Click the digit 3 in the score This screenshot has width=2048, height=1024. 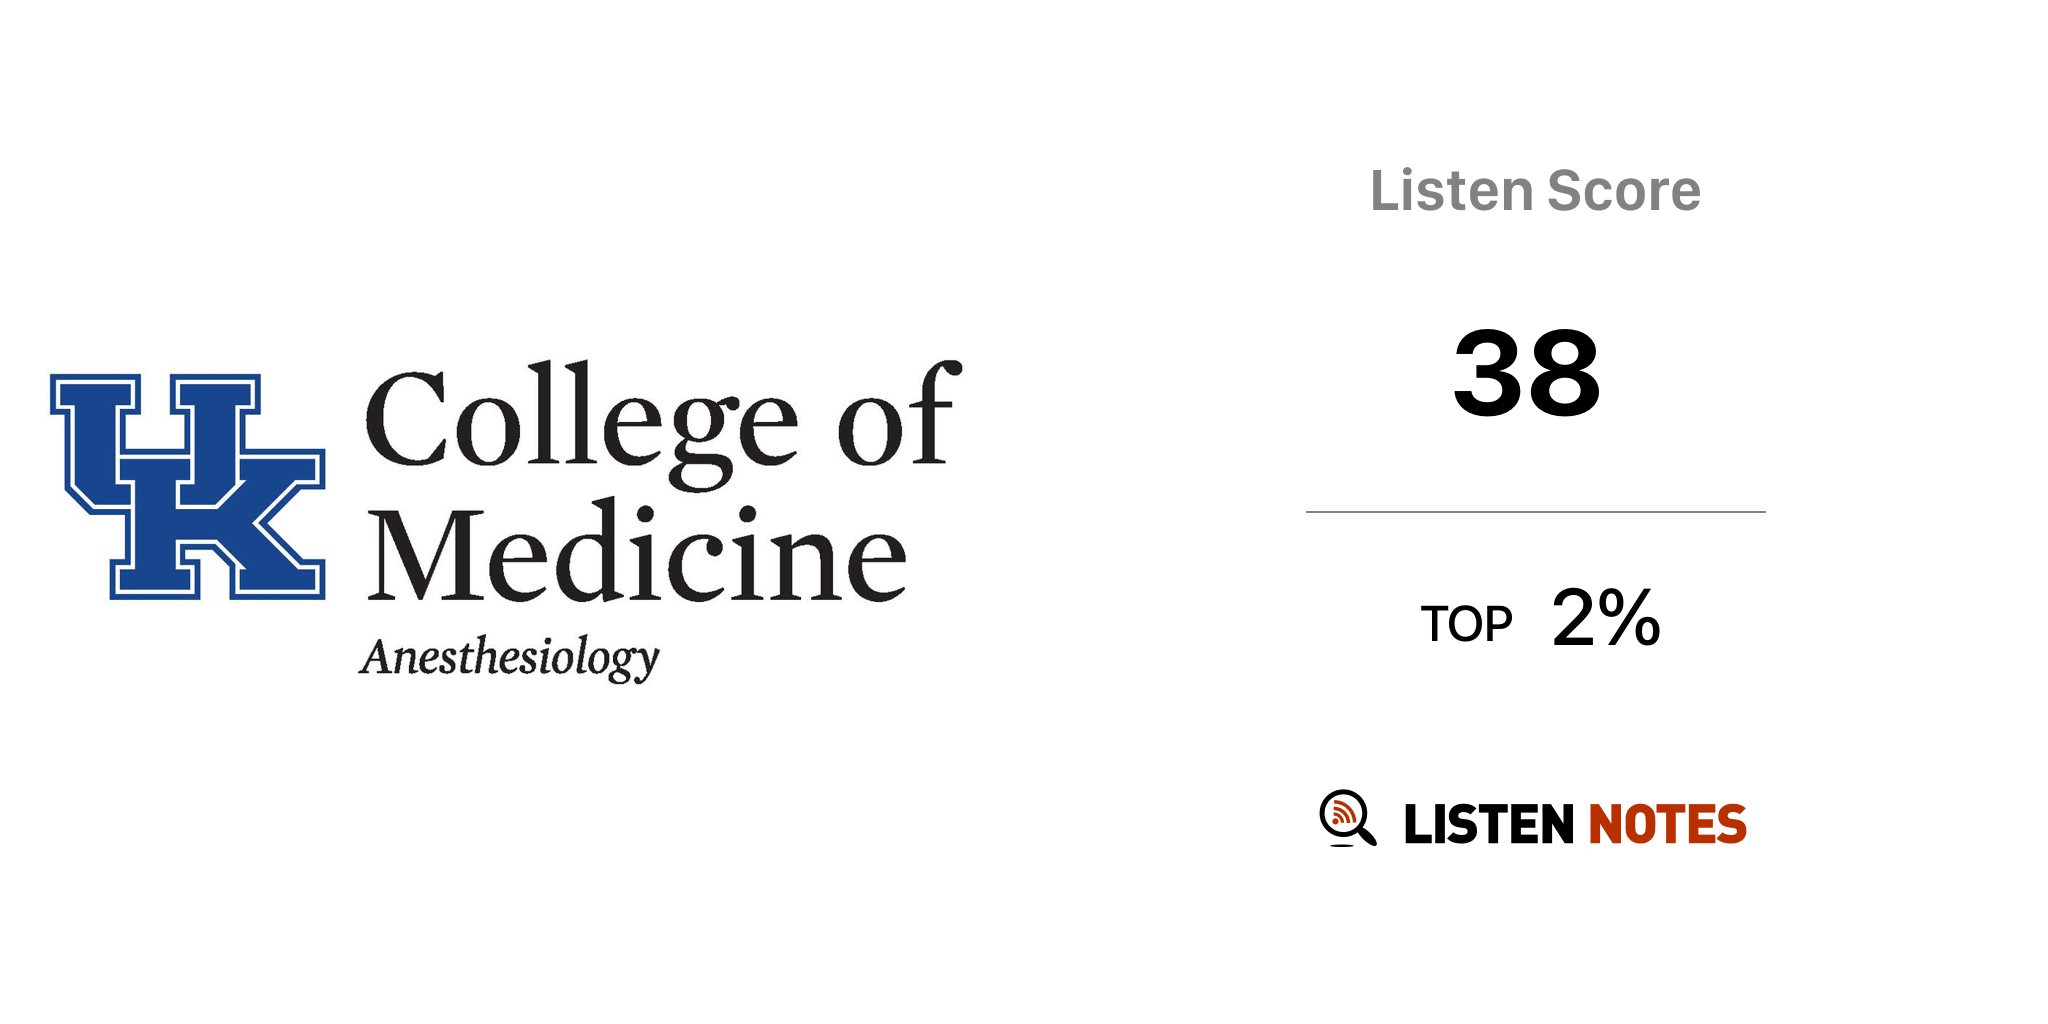tap(1488, 373)
